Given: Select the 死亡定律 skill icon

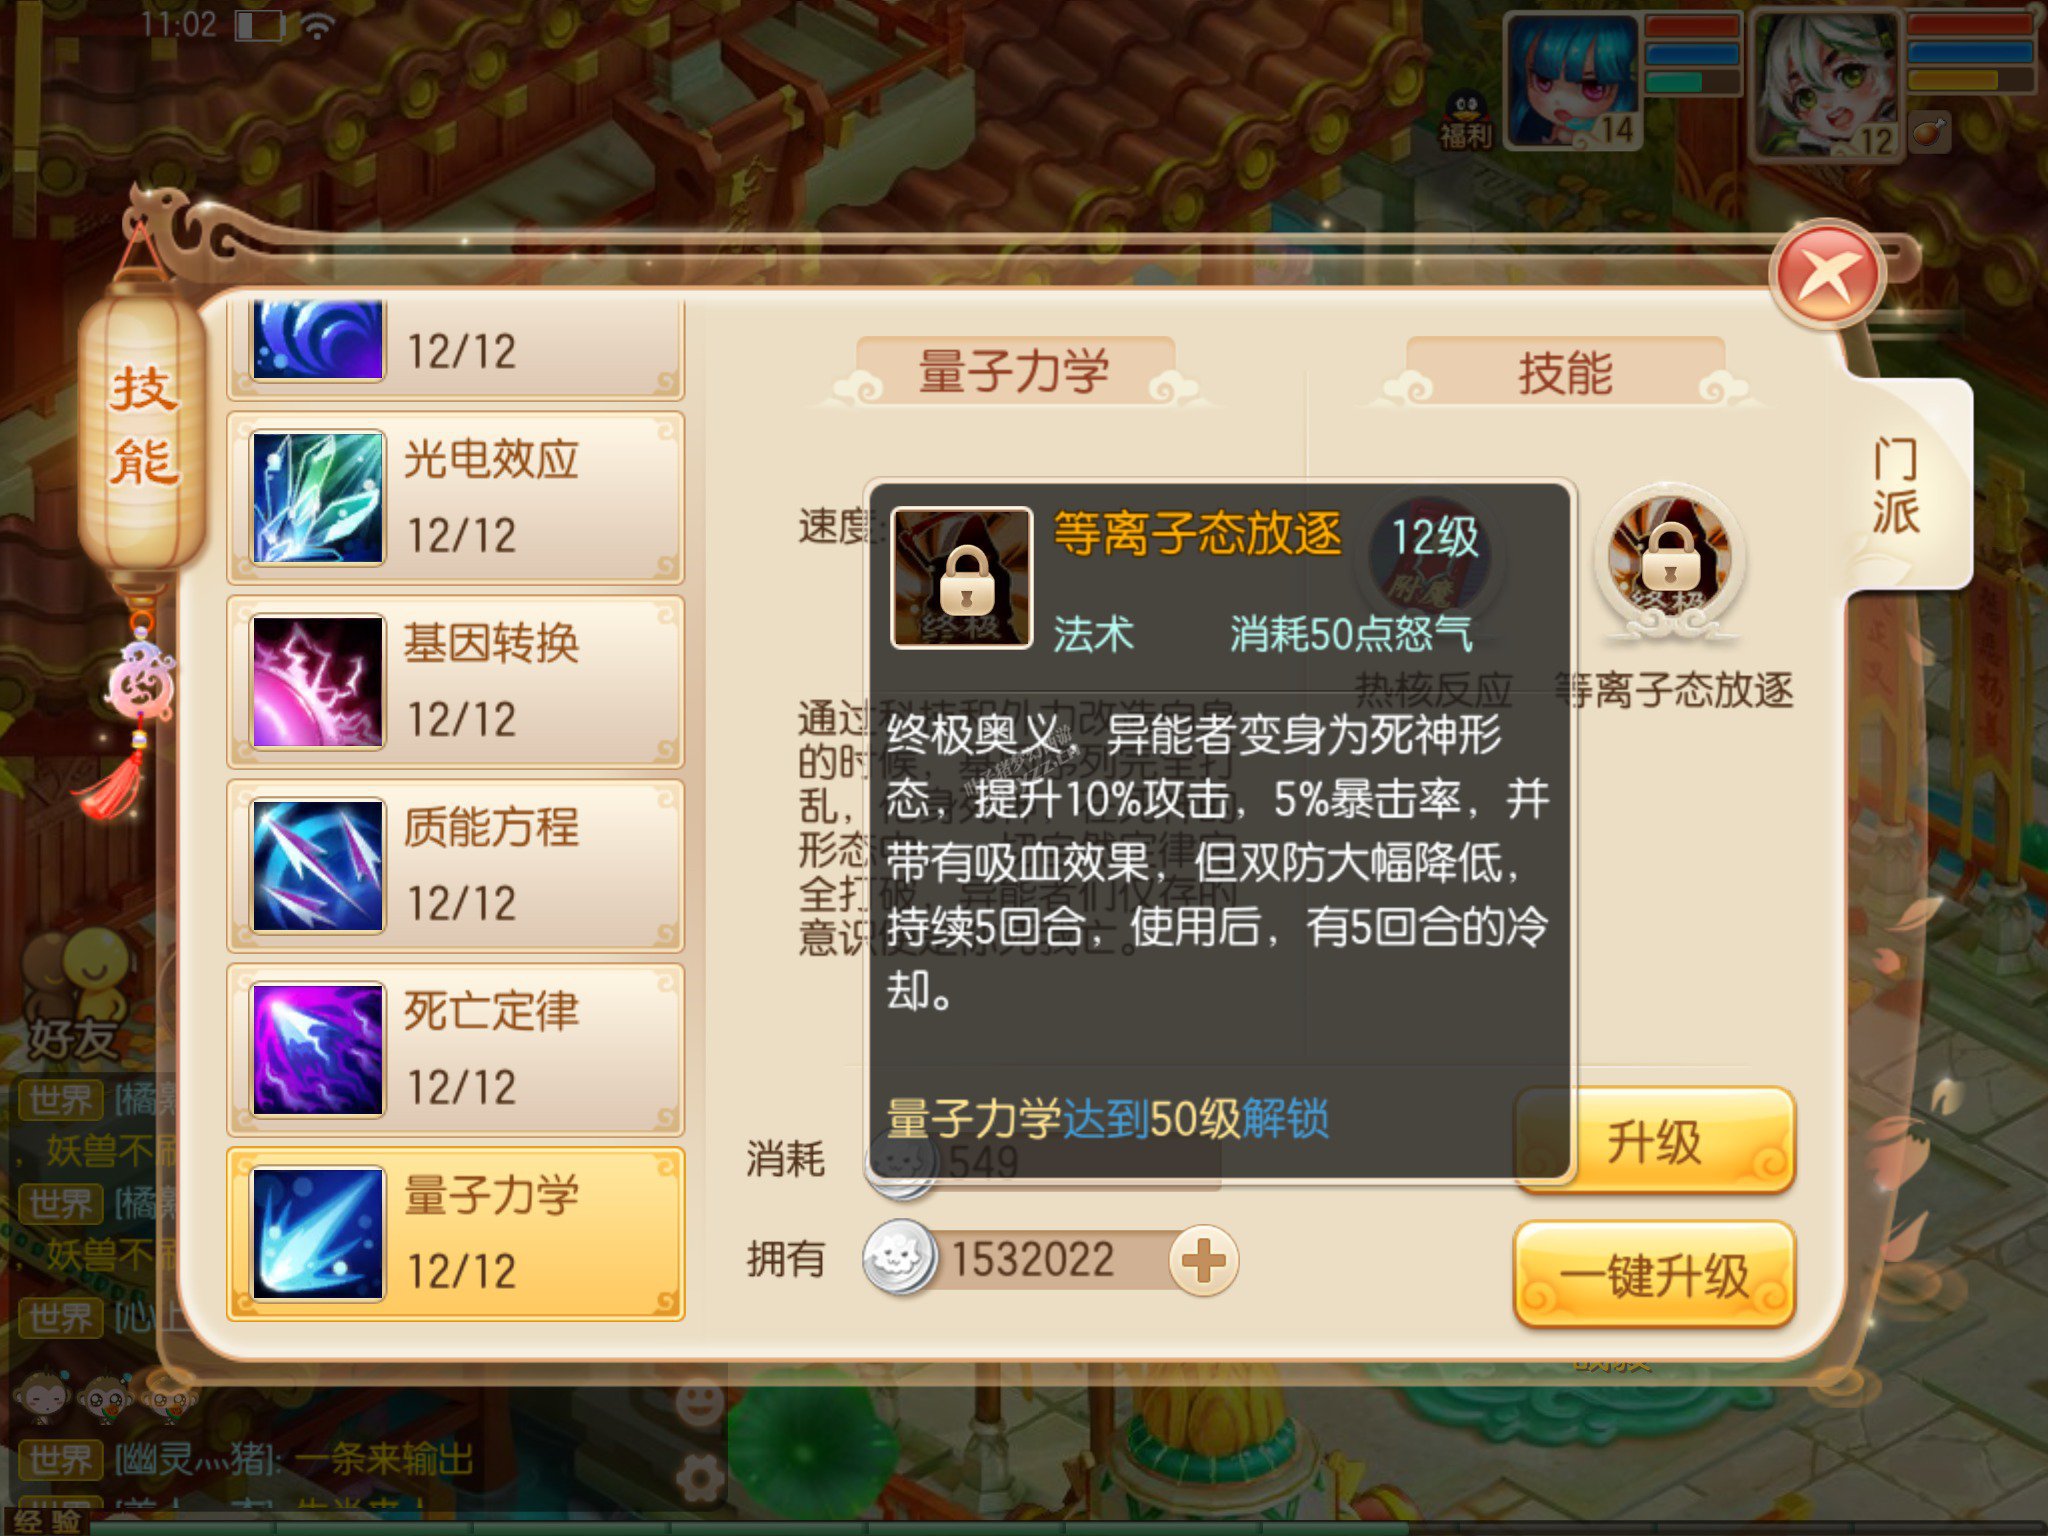Looking at the screenshot, I should pos(317,1049).
